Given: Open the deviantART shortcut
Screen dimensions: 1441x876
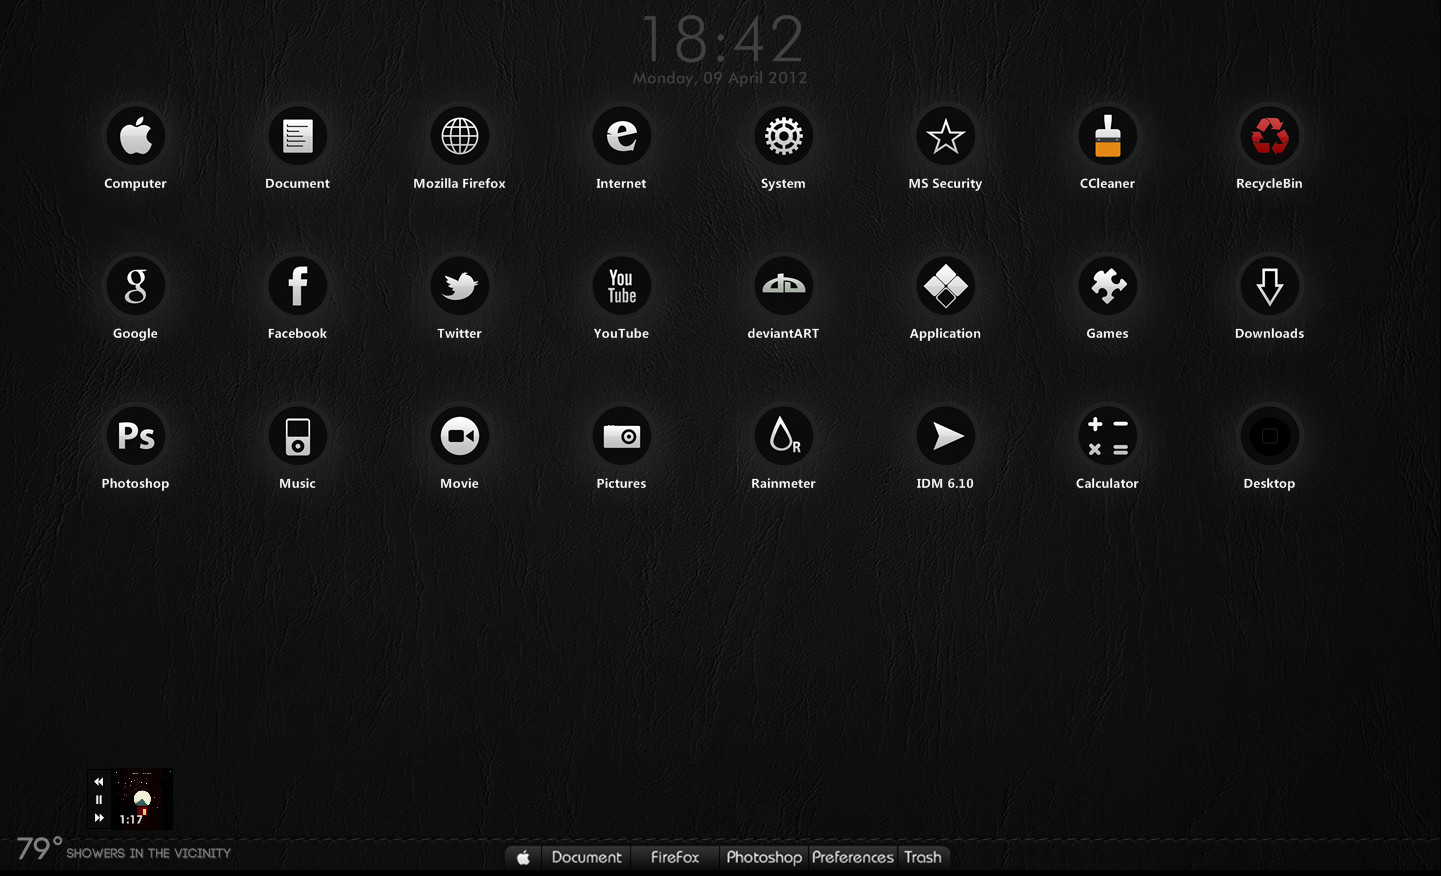Looking at the screenshot, I should 783,285.
